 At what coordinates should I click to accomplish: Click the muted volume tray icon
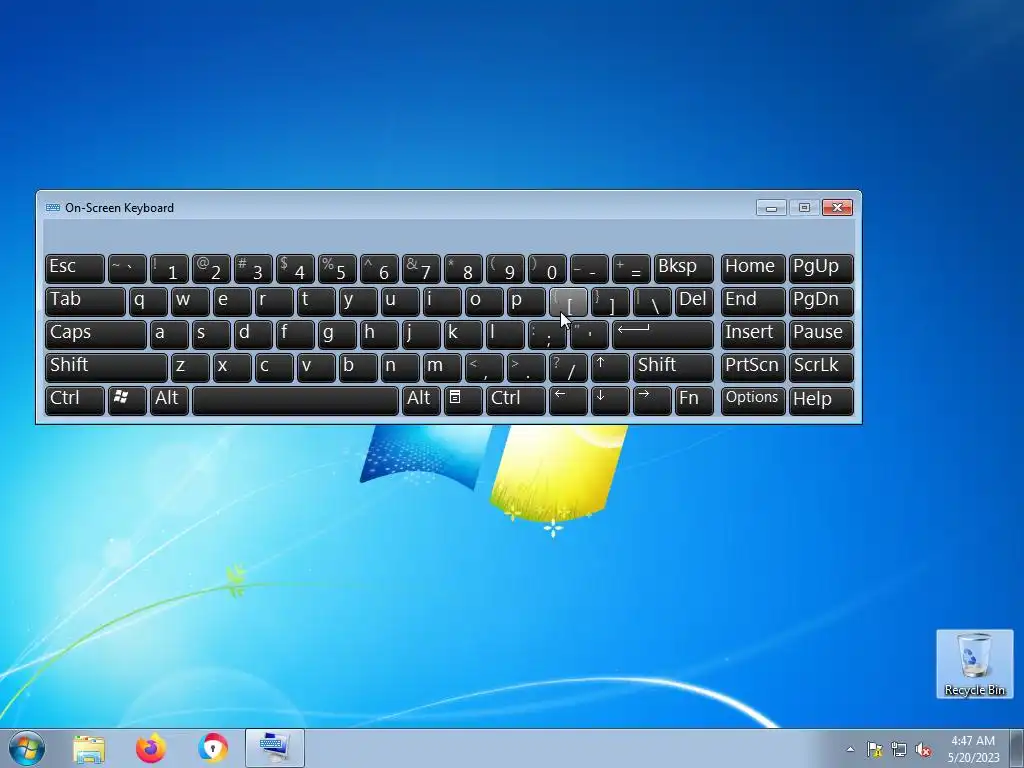point(923,749)
